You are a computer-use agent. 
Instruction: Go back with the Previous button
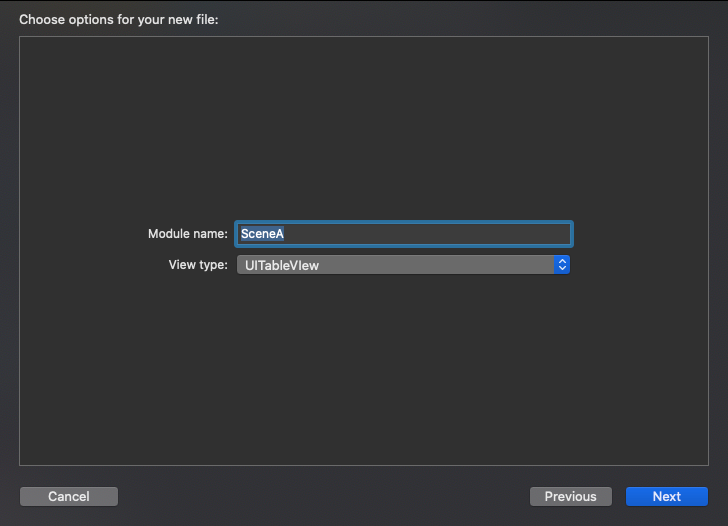click(571, 496)
